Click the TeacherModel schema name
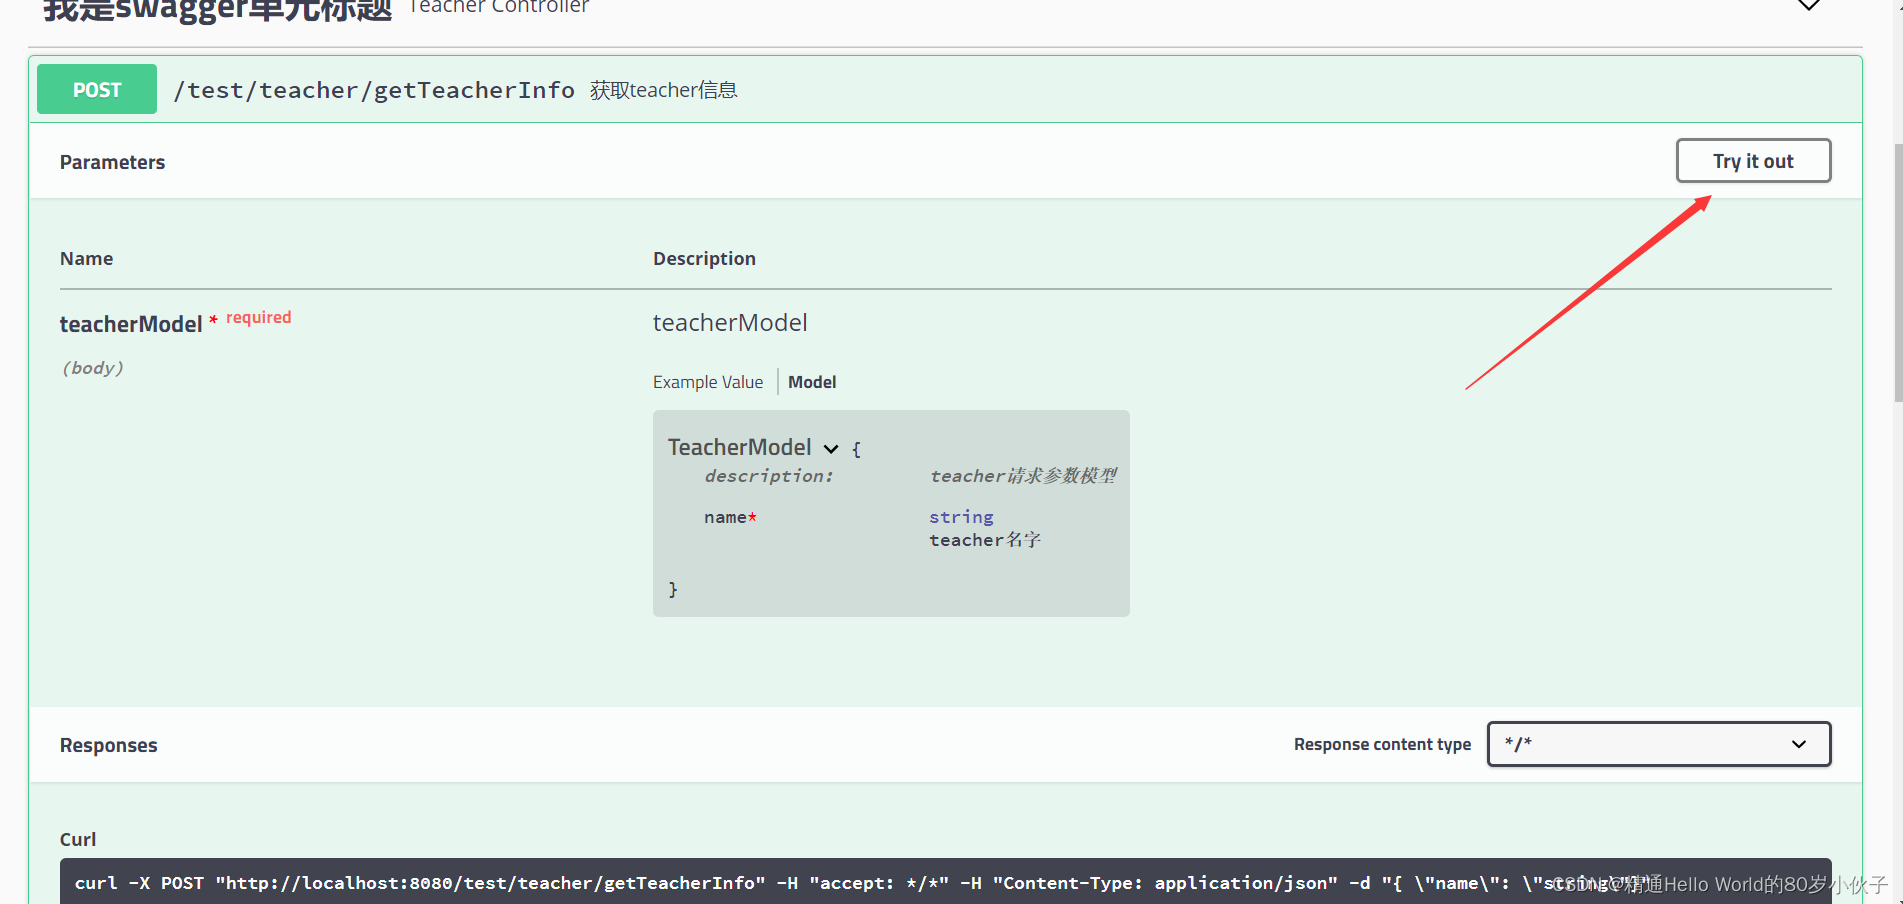Image resolution: width=1903 pixels, height=904 pixels. [x=740, y=447]
